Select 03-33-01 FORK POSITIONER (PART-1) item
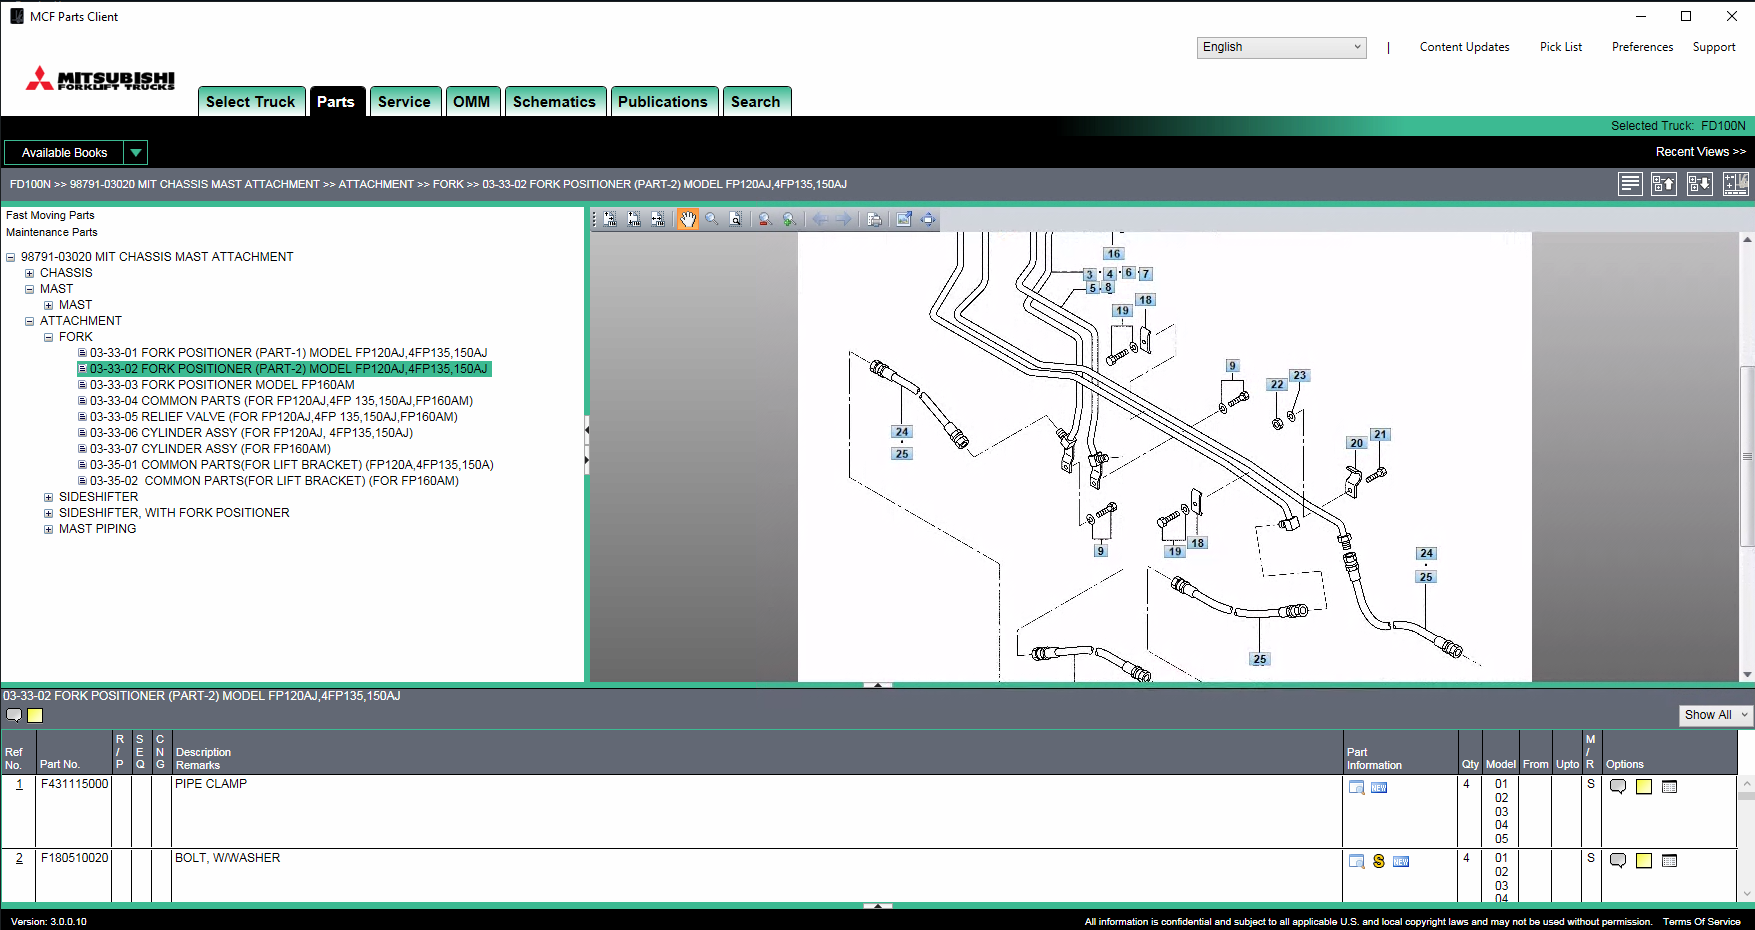Viewport: 1755px width, 930px height. click(289, 353)
